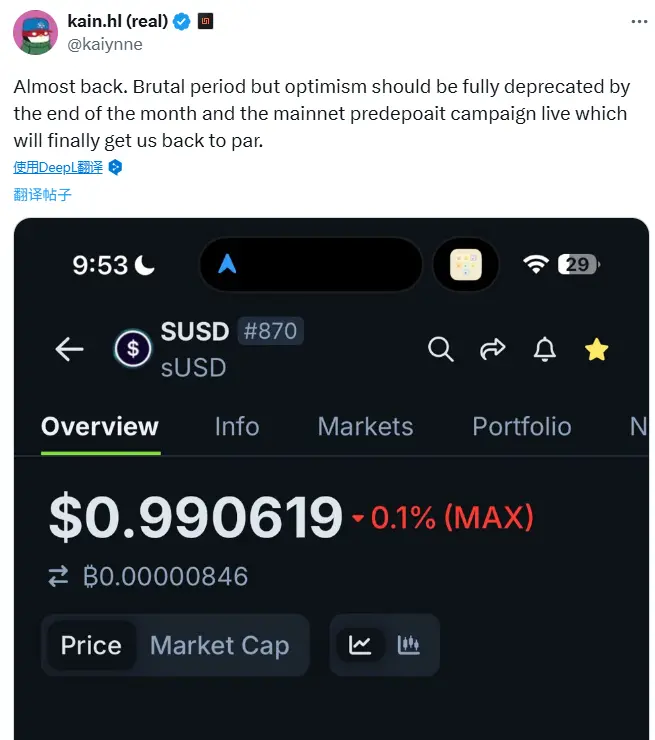Open the kain.hl profile avatar
Image resolution: width=655 pixels, height=740 pixels.
(x=35, y=32)
